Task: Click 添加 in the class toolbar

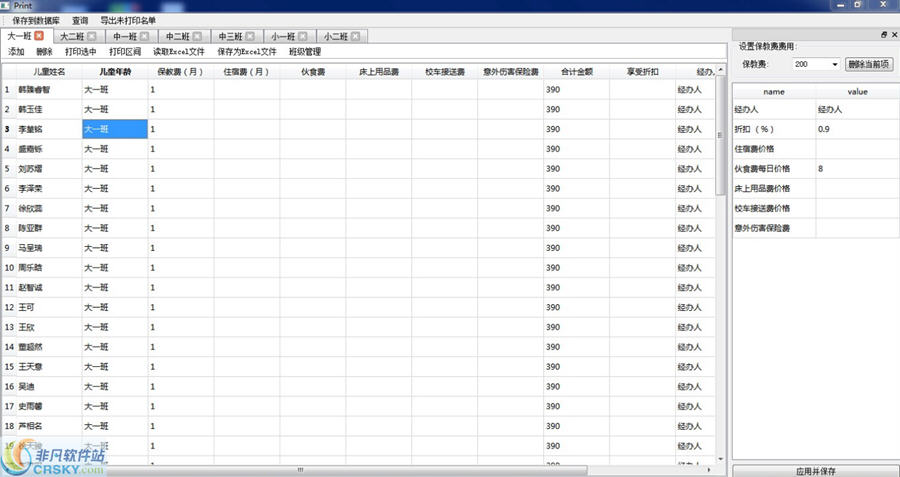Action: [x=16, y=52]
